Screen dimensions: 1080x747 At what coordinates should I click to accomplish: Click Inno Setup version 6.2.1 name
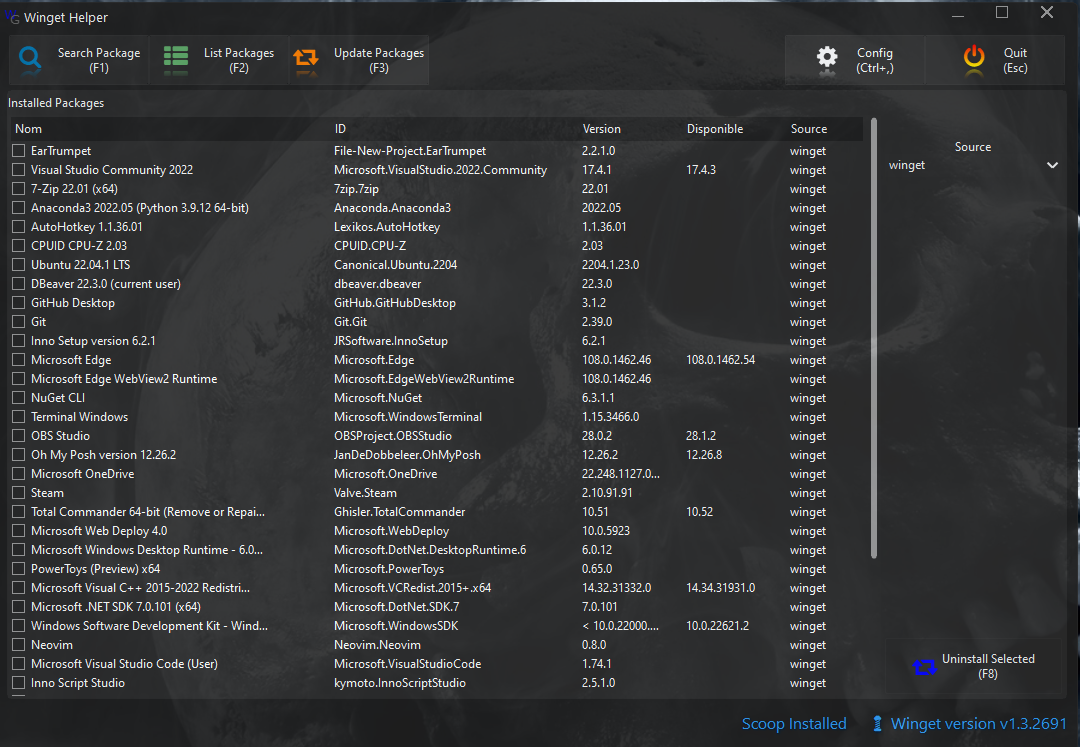point(93,341)
